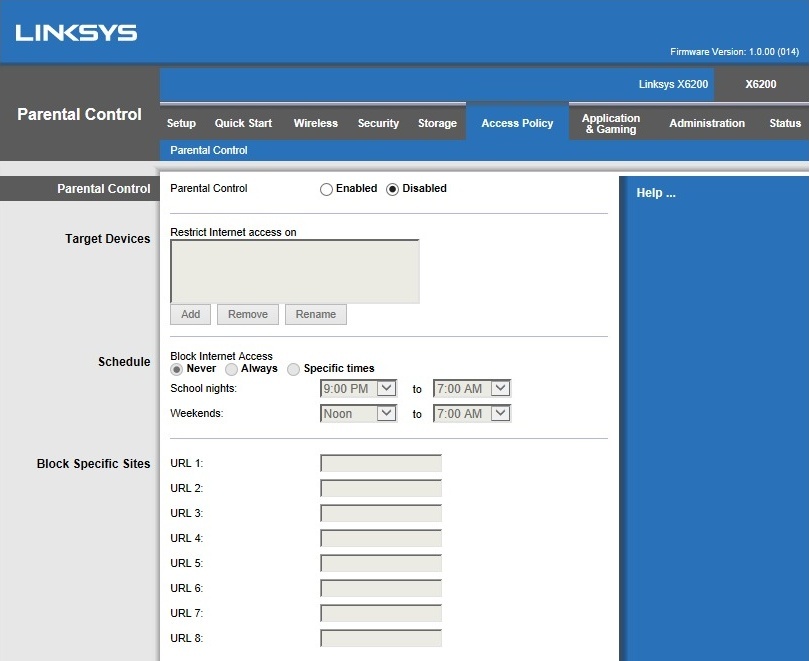Enable Parental Control
This screenshot has height=661, width=809.
tap(325, 188)
